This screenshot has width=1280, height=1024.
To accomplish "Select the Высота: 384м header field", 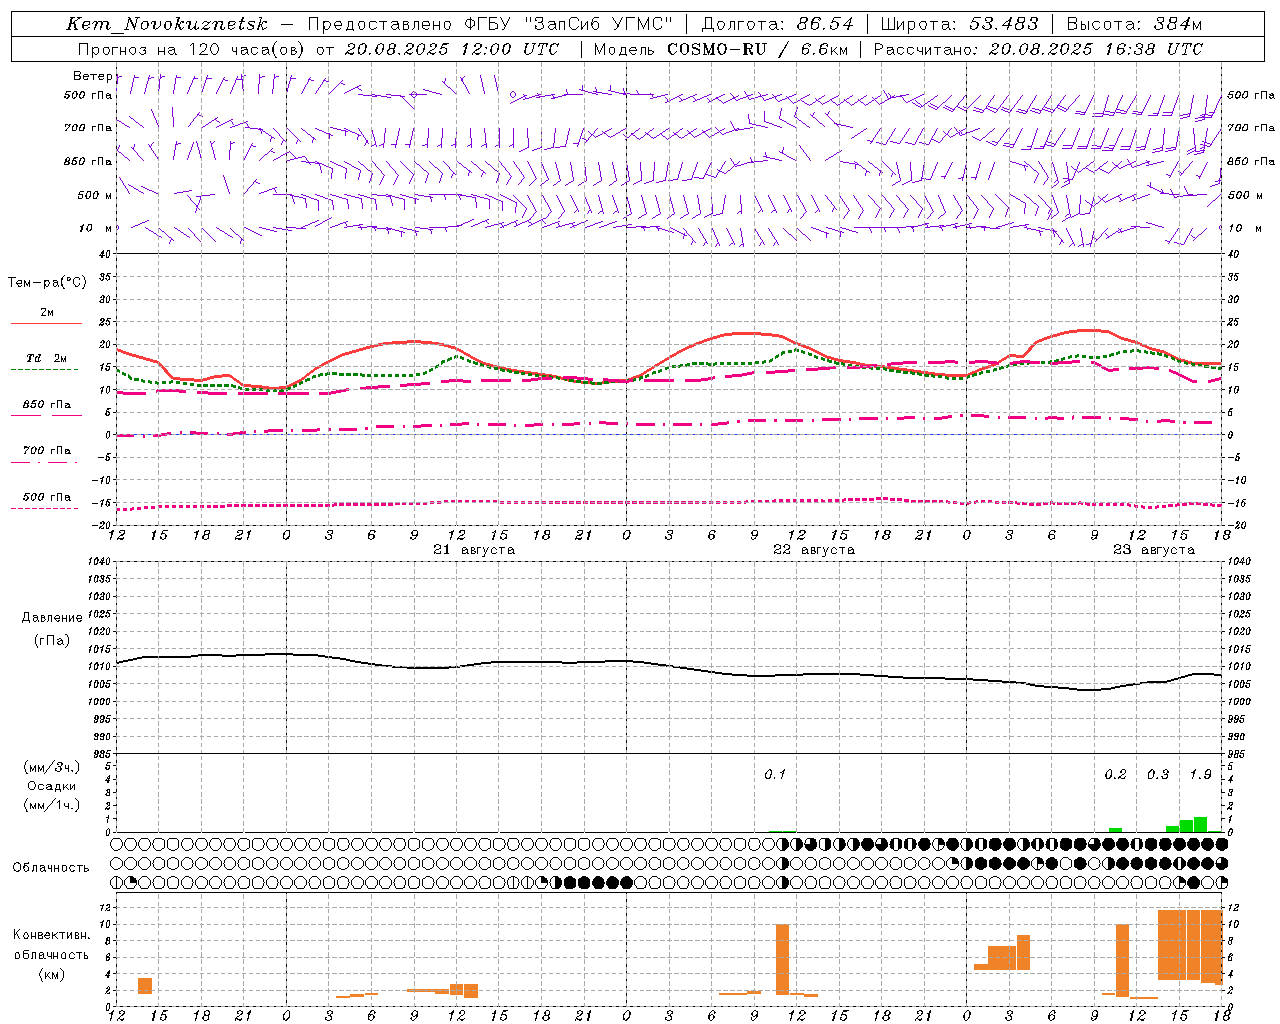I will [1134, 24].
